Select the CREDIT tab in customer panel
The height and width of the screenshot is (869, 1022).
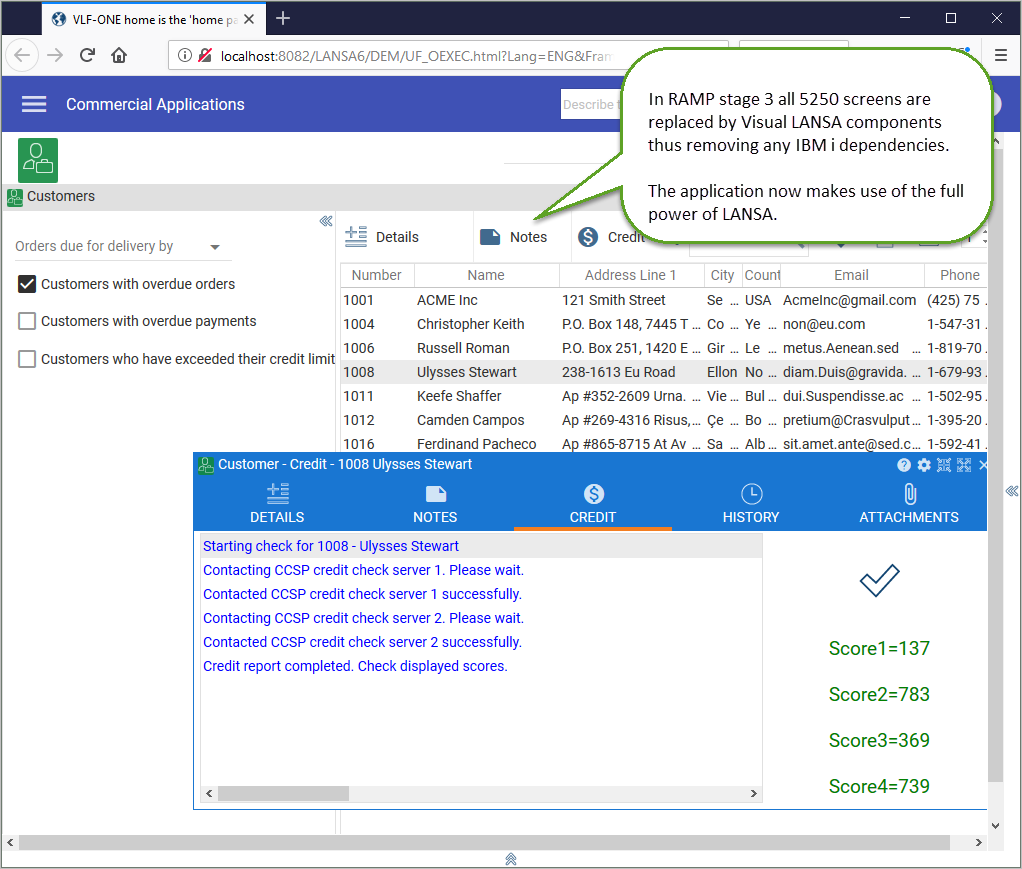(592, 504)
